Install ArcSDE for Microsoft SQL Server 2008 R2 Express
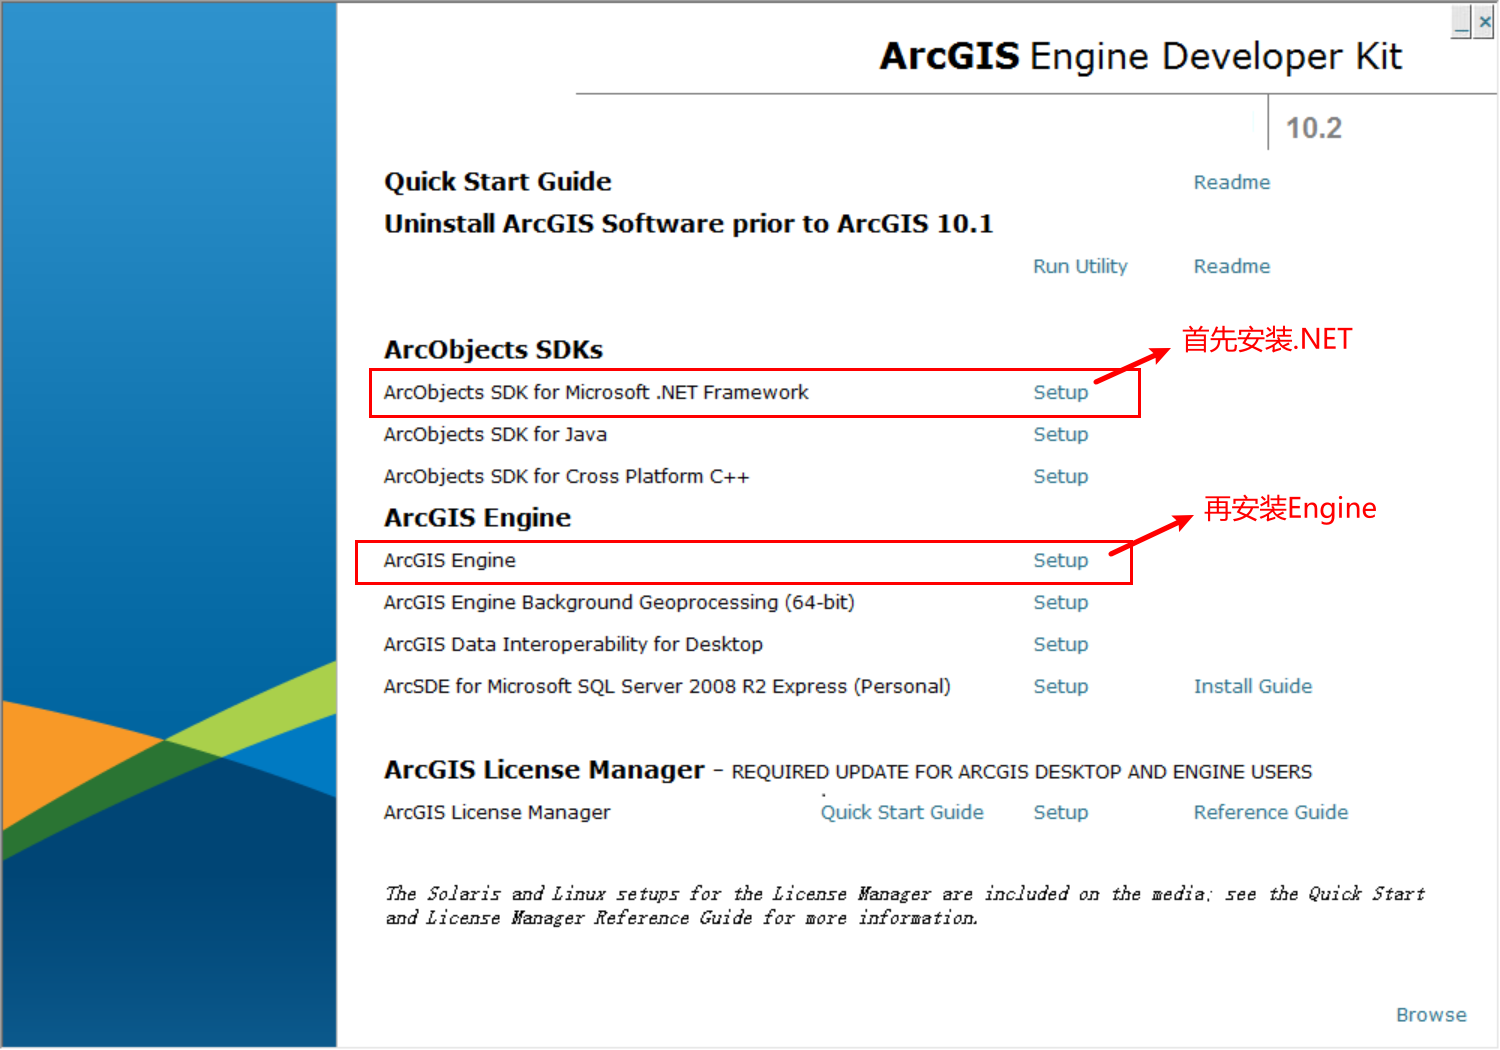Screen dimensions: 1500x1050 point(1060,686)
